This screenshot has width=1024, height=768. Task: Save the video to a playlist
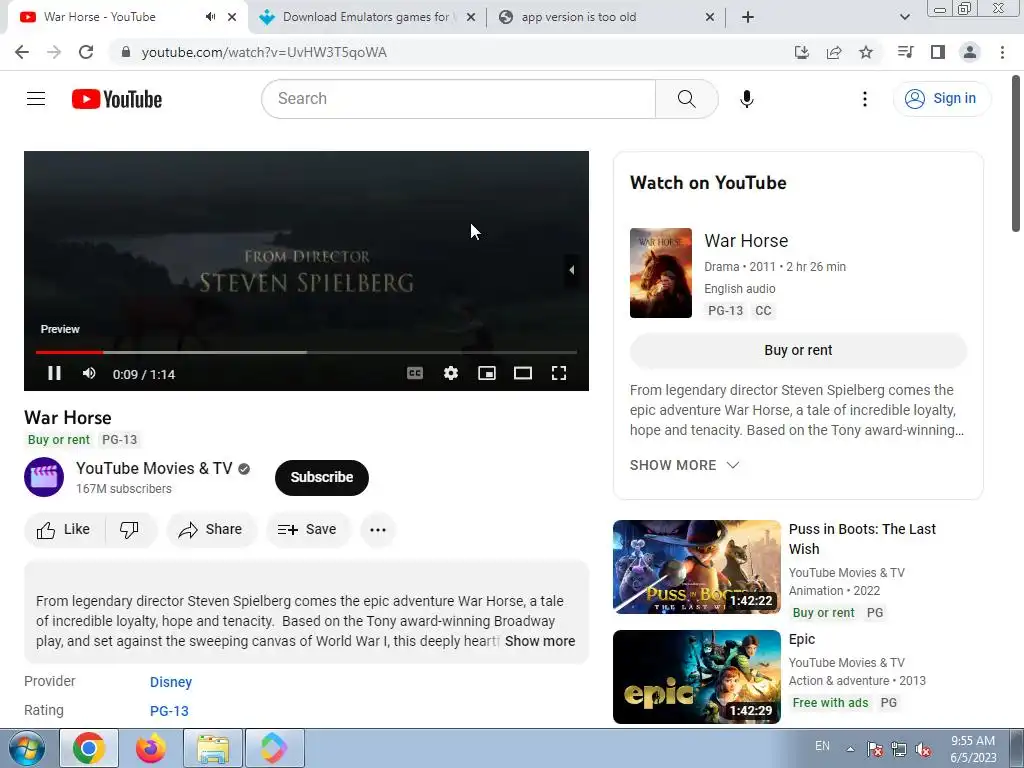click(308, 529)
